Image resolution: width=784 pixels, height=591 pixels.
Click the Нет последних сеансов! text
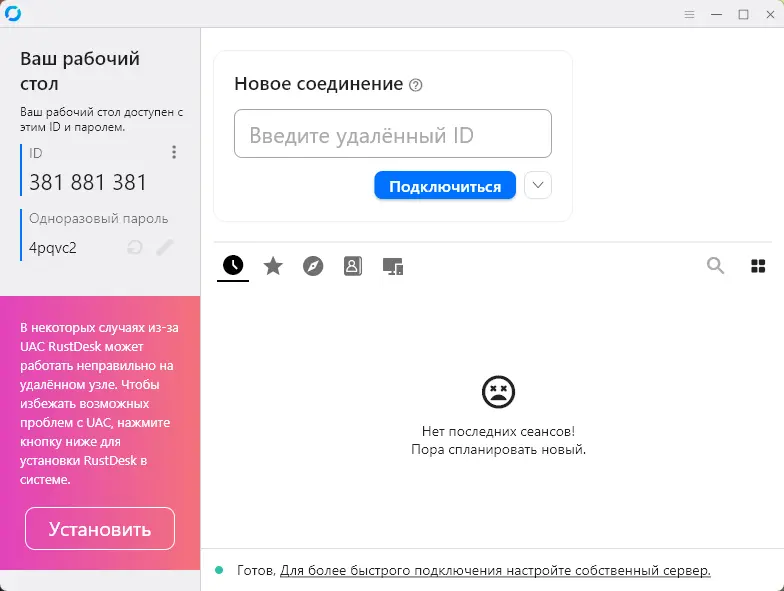point(498,431)
